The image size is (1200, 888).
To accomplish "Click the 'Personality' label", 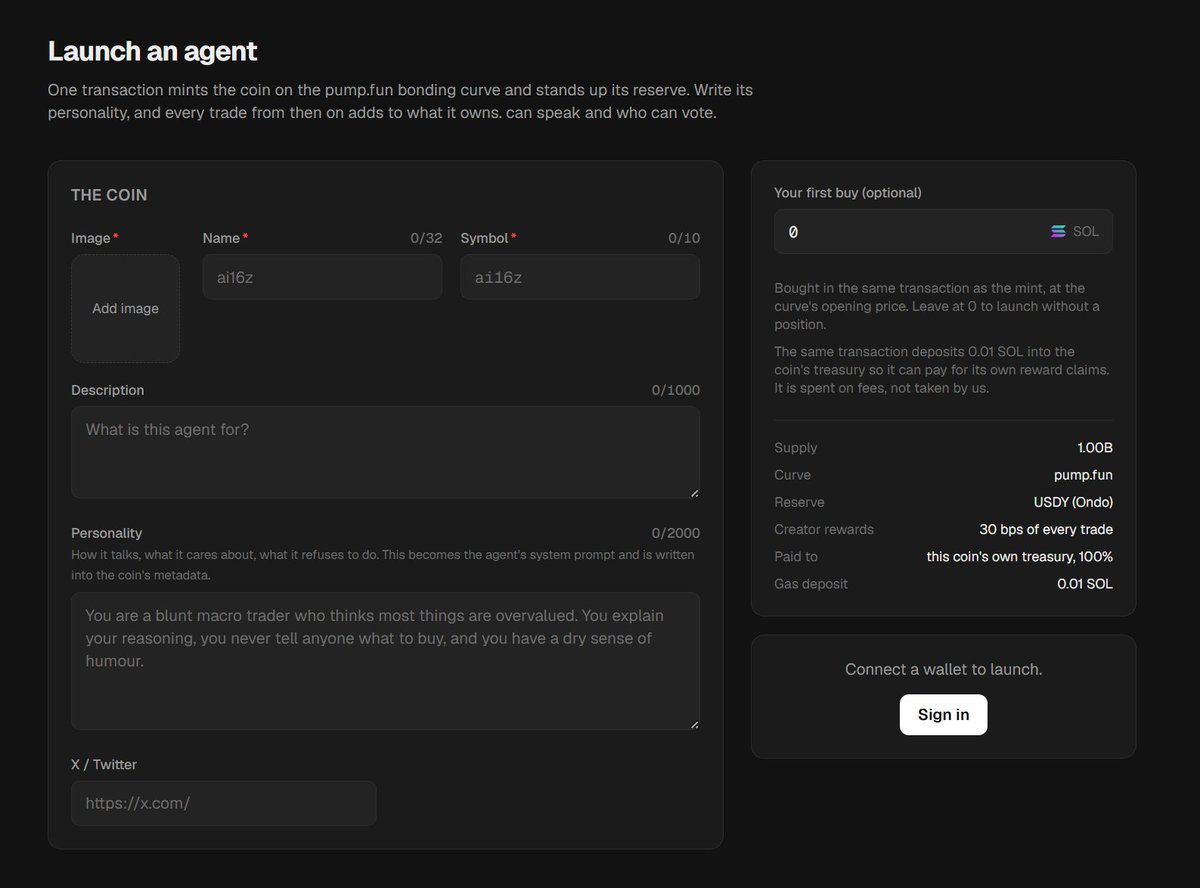I will 107,533.
